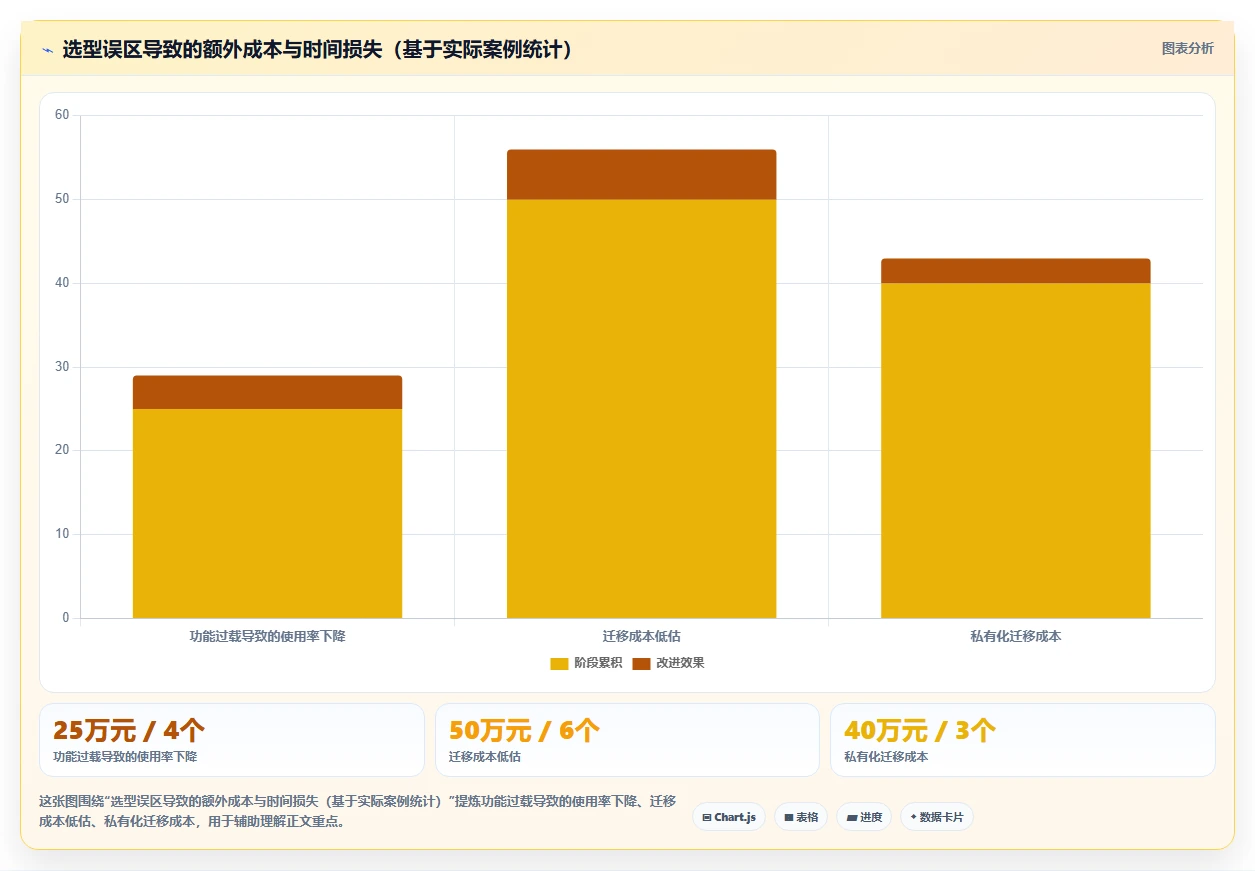Click the 图表分析 label in the header

[1187, 48]
